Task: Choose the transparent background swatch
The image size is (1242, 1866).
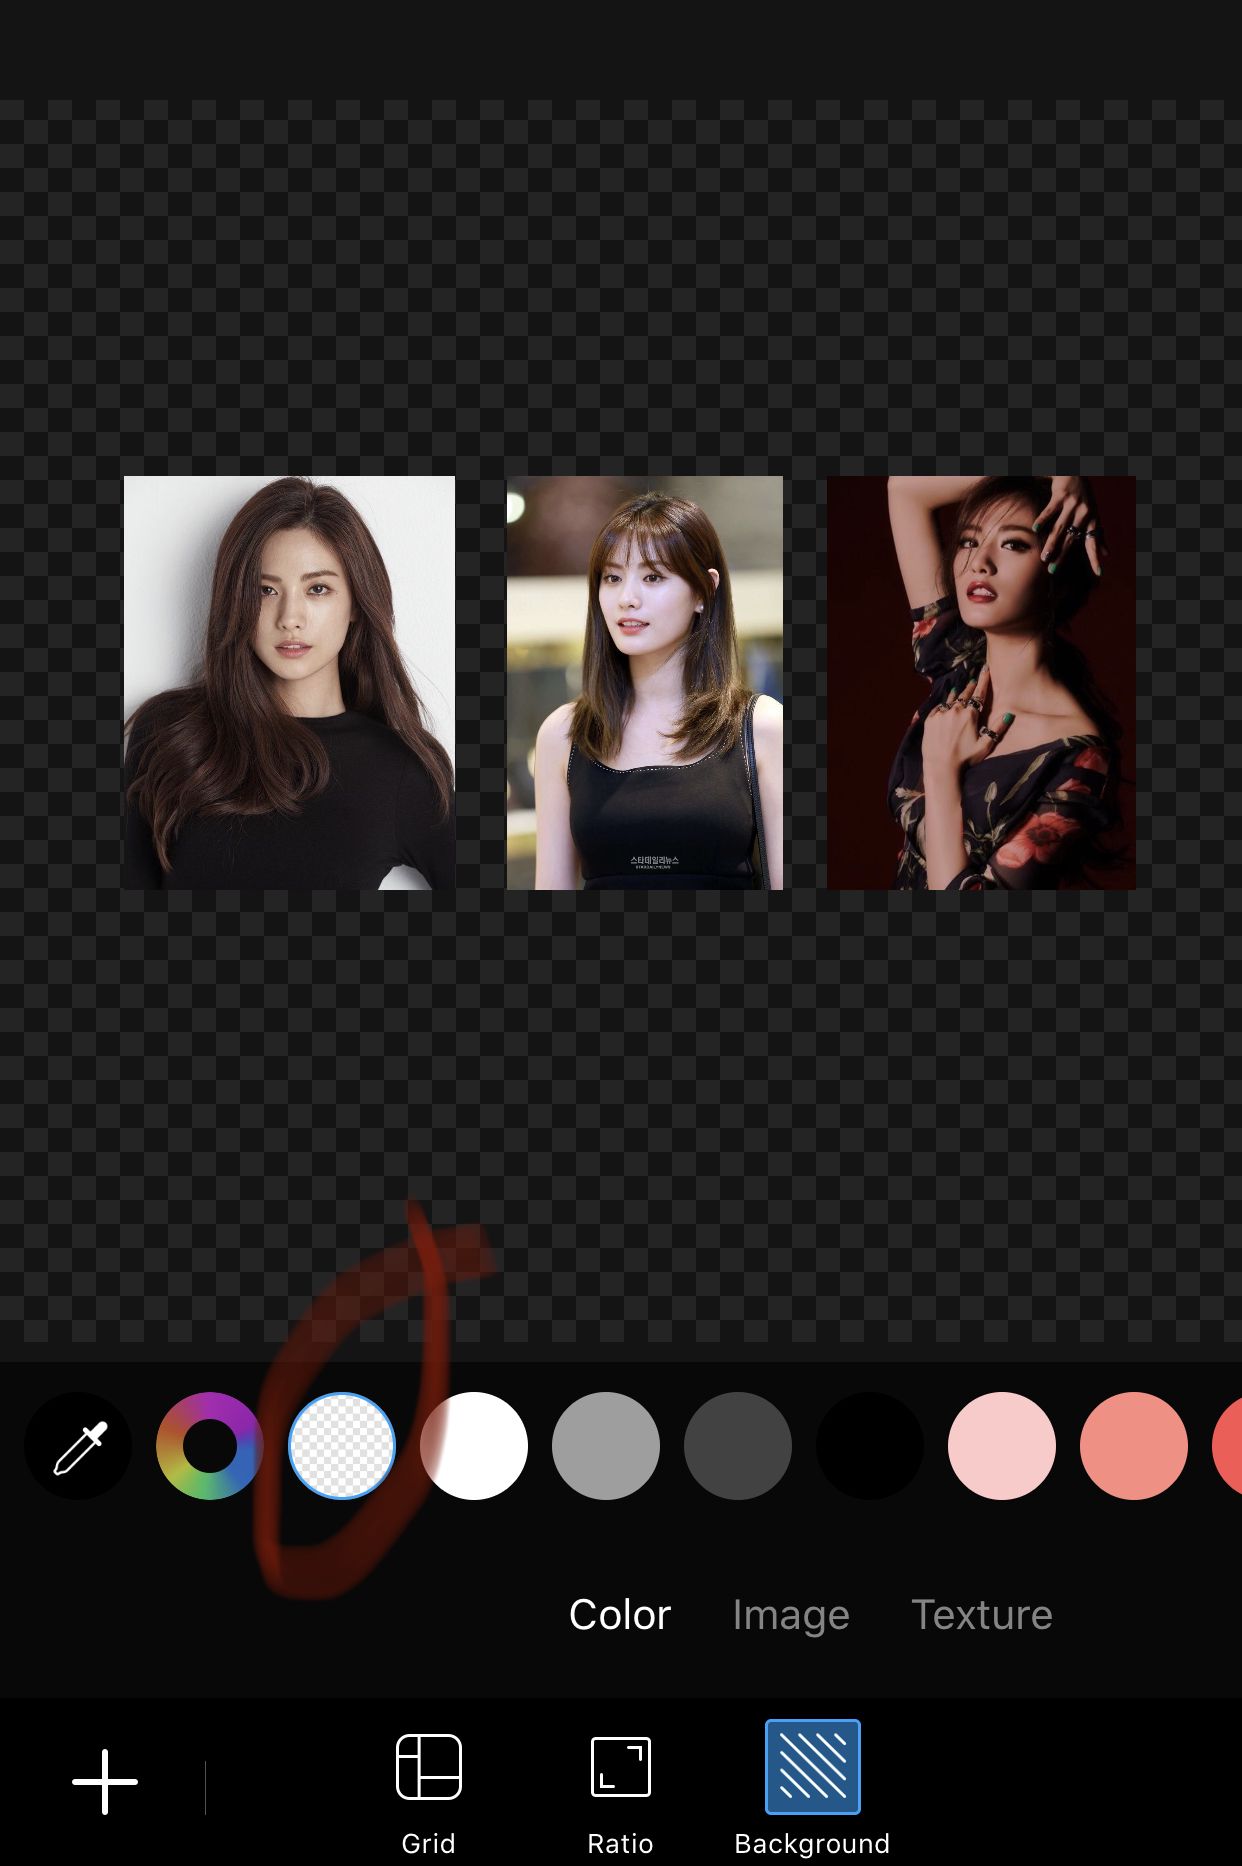Action: click(x=342, y=1446)
